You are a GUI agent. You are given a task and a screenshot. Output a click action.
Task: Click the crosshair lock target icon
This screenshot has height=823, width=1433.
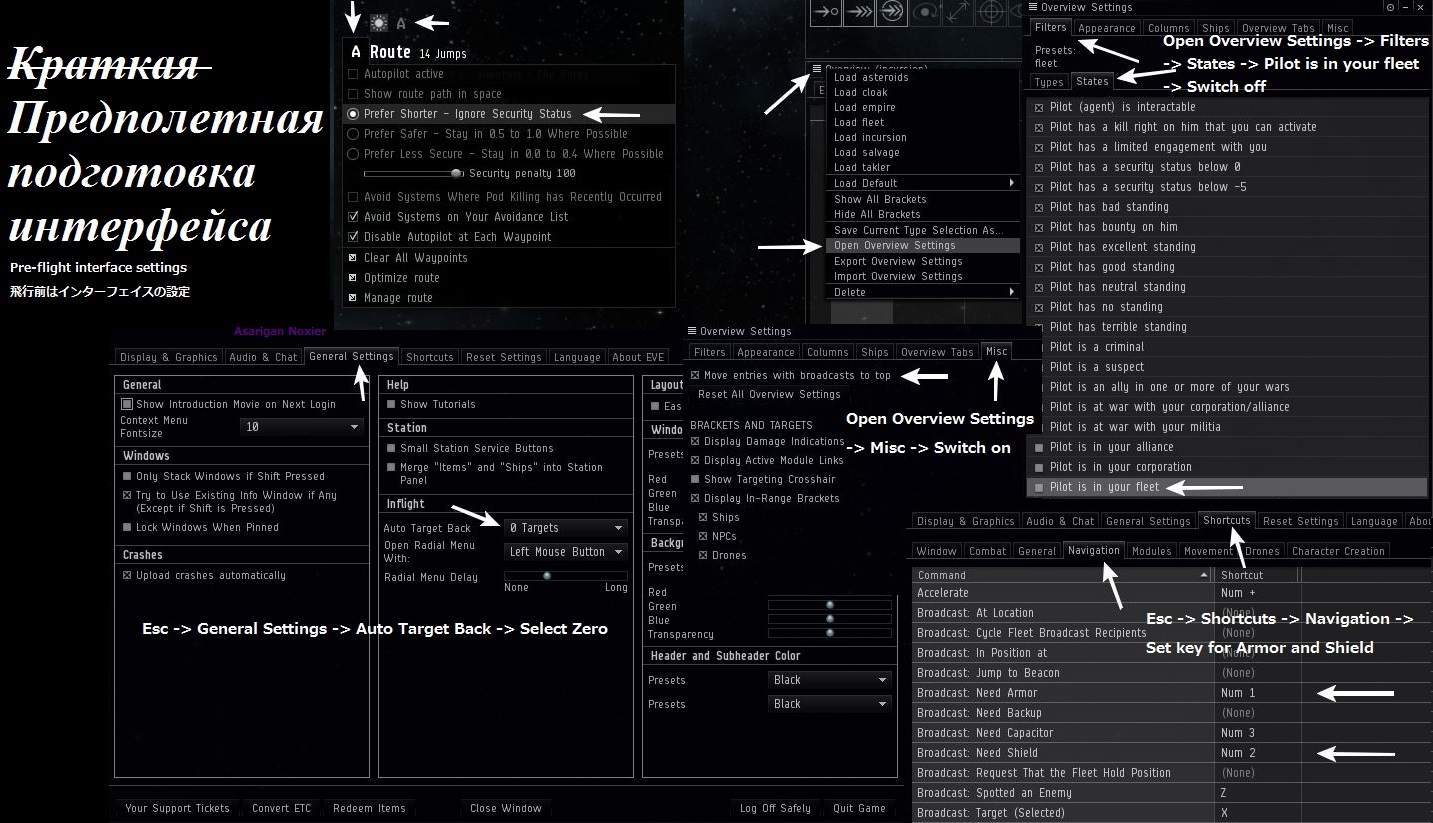point(991,12)
